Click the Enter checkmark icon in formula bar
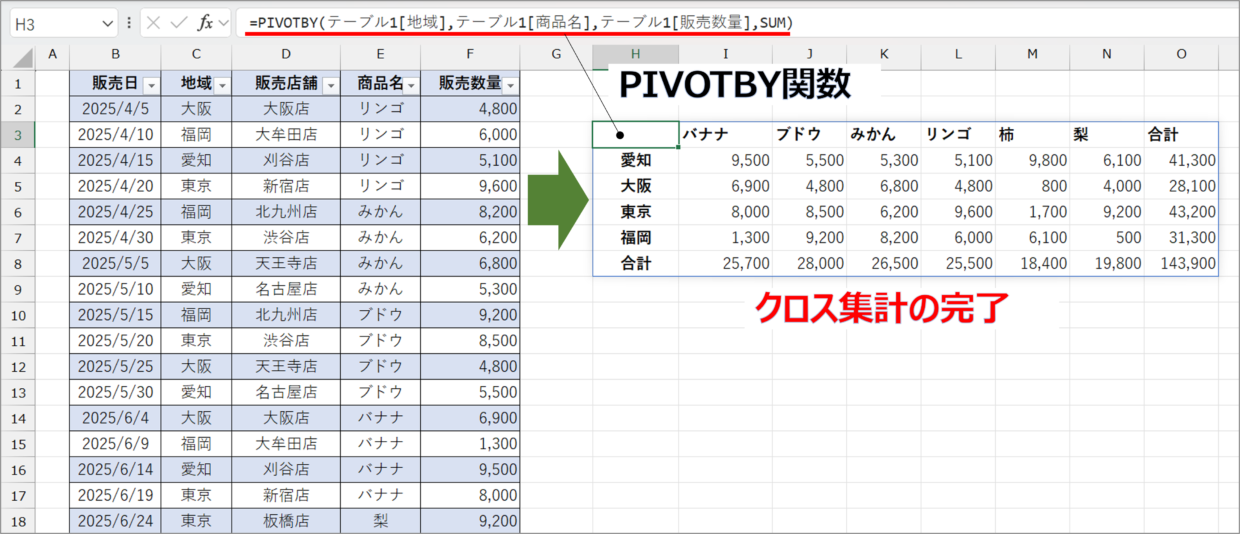The height and width of the screenshot is (534, 1240). coord(178,22)
